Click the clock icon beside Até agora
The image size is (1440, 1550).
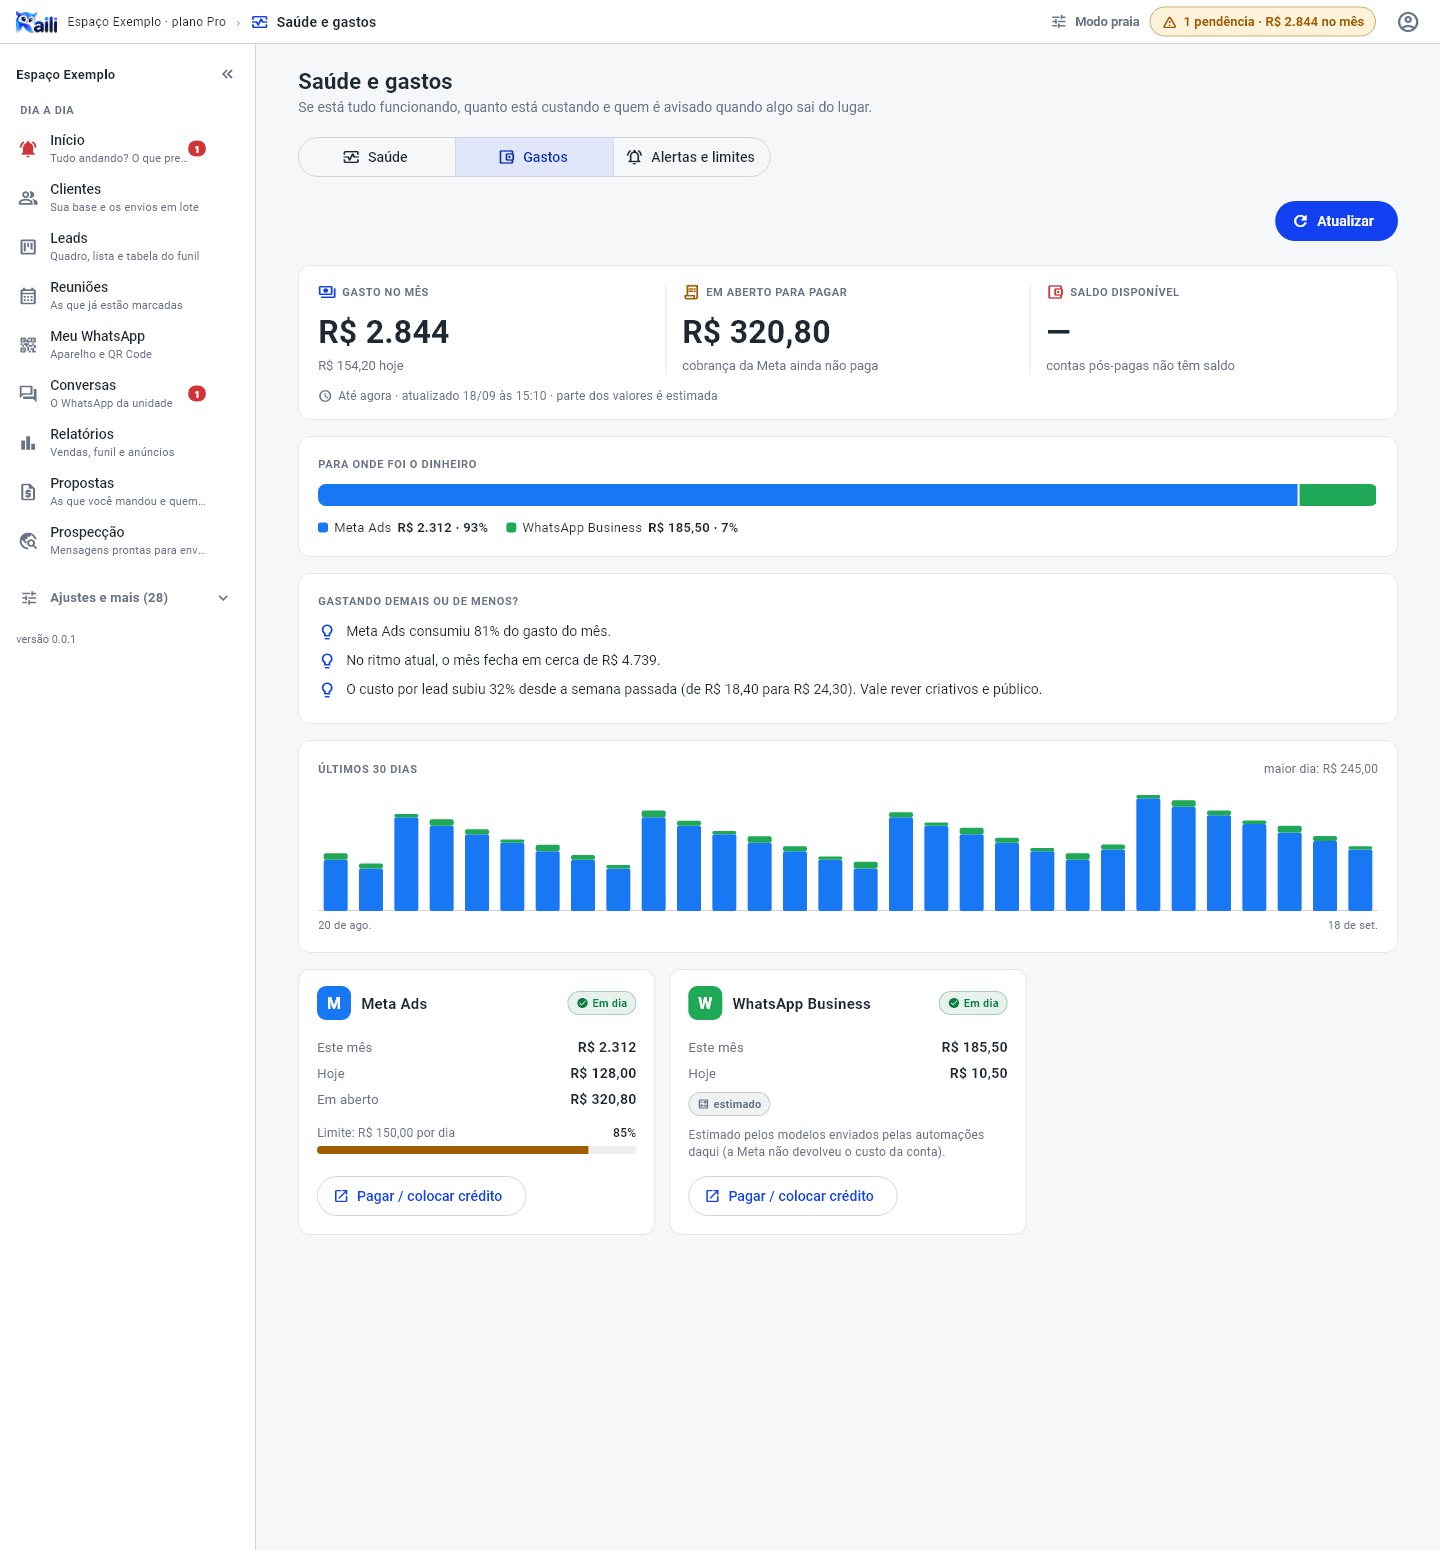[x=325, y=396]
